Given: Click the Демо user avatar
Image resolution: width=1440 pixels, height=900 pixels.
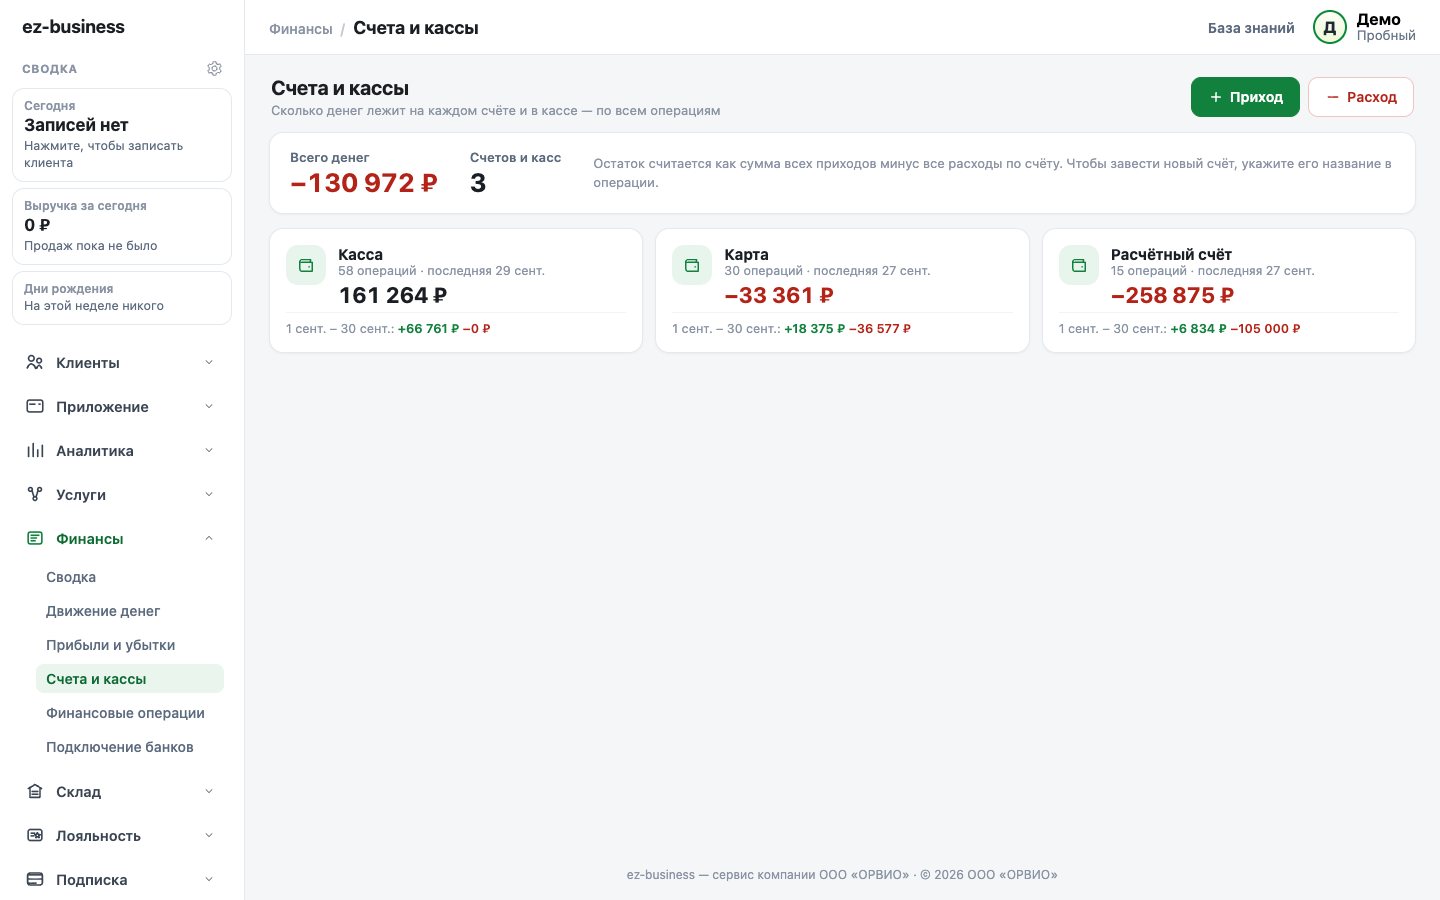Looking at the screenshot, I should (x=1330, y=28).
